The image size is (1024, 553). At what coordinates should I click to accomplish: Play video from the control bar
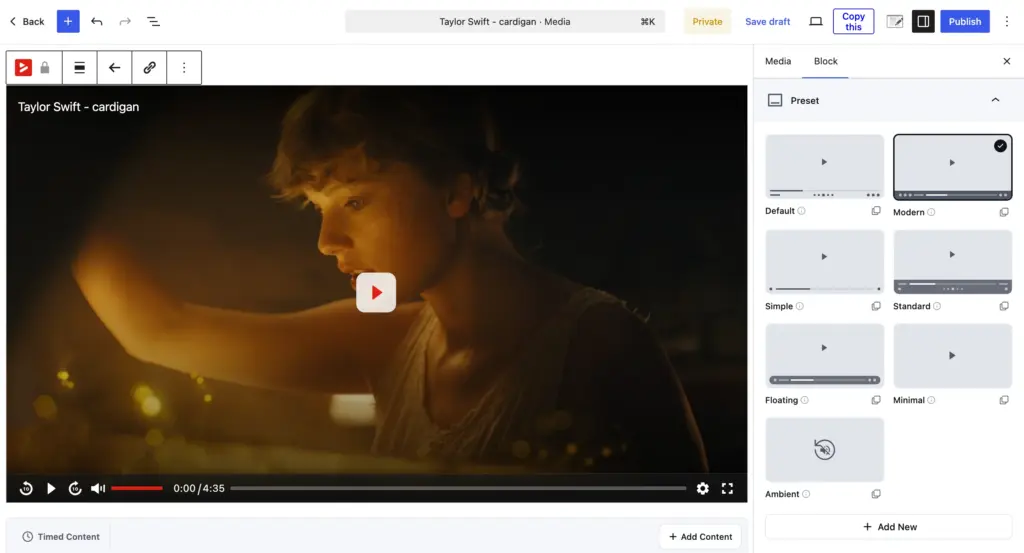coord(51,488)
